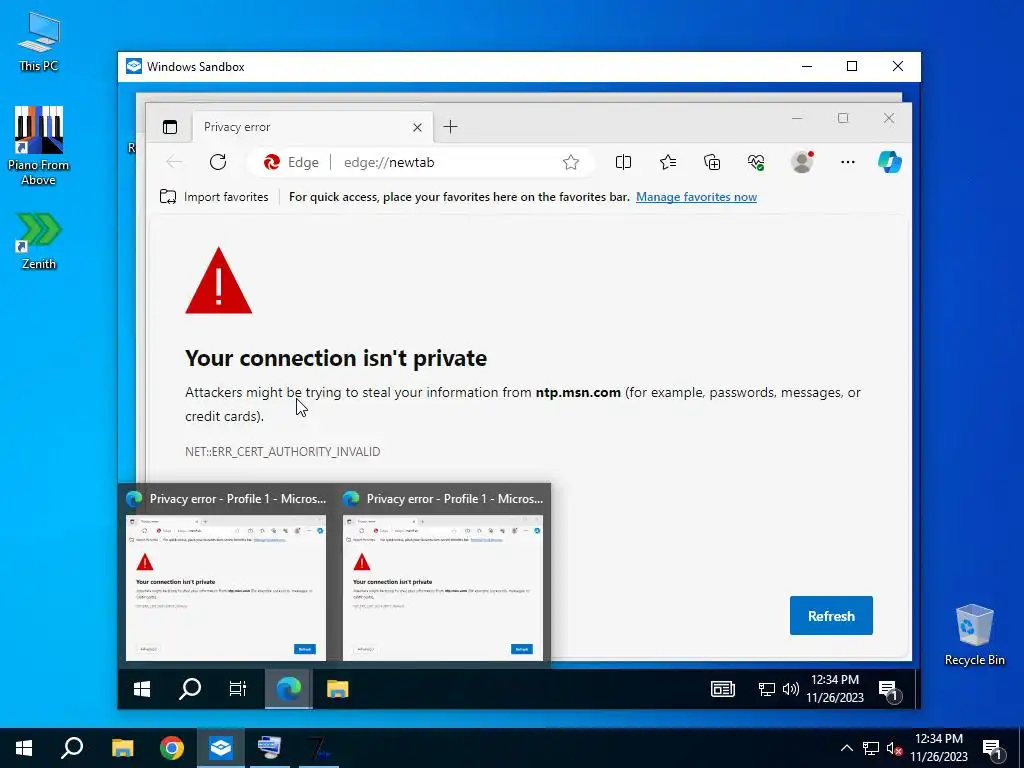Click NET::ERR_CERT_AUTHORITY_INVALID error code text
The width and height of the screenshot is (1024, 768).
click(283, 451)
